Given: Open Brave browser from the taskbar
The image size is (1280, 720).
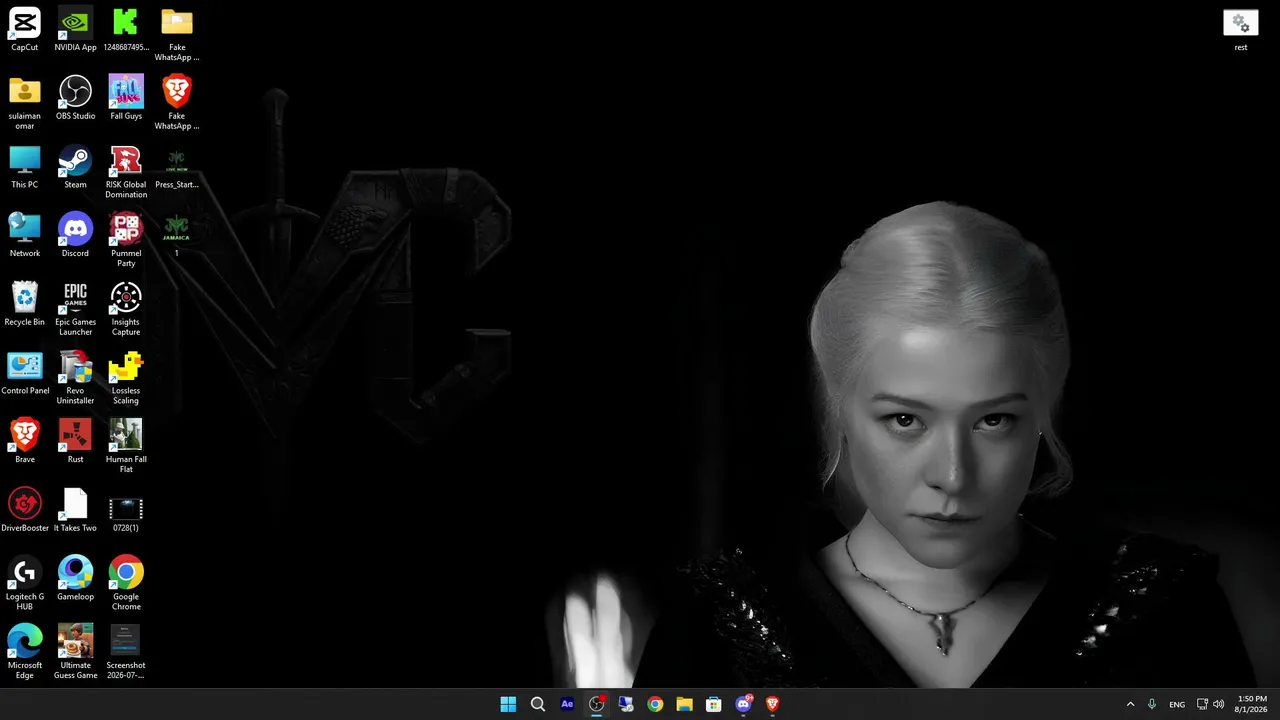Looking at the screenshot, I should click(x=772, y=704).
